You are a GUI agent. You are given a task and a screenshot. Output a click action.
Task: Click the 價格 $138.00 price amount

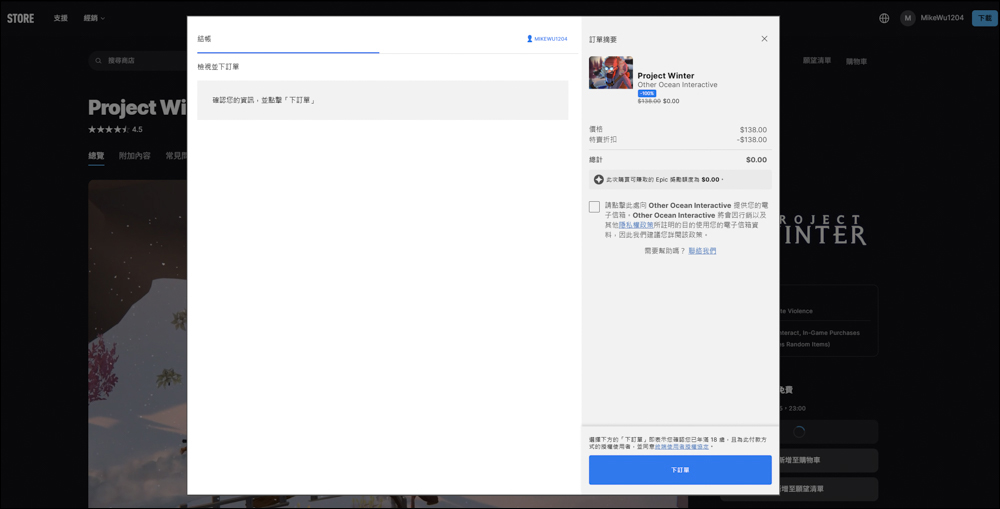click(x=753, y=129)
